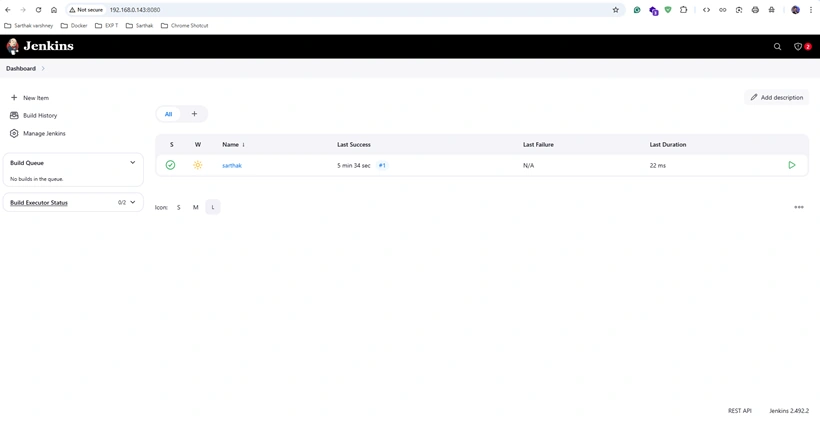
Task: Click the New Item plus icon
Action: (x=14, y=98)
